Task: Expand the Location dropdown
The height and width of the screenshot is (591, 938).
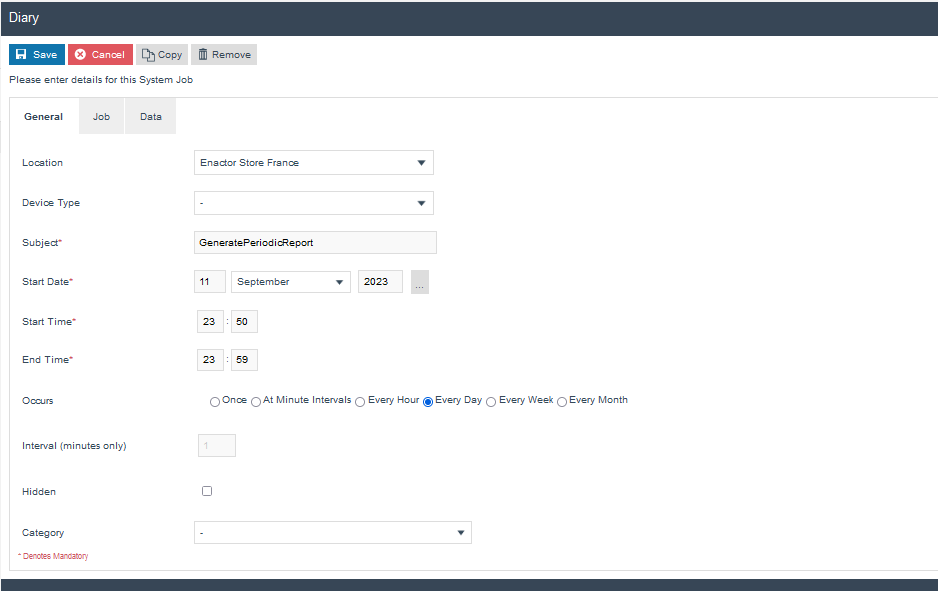Action: (313, 163)
